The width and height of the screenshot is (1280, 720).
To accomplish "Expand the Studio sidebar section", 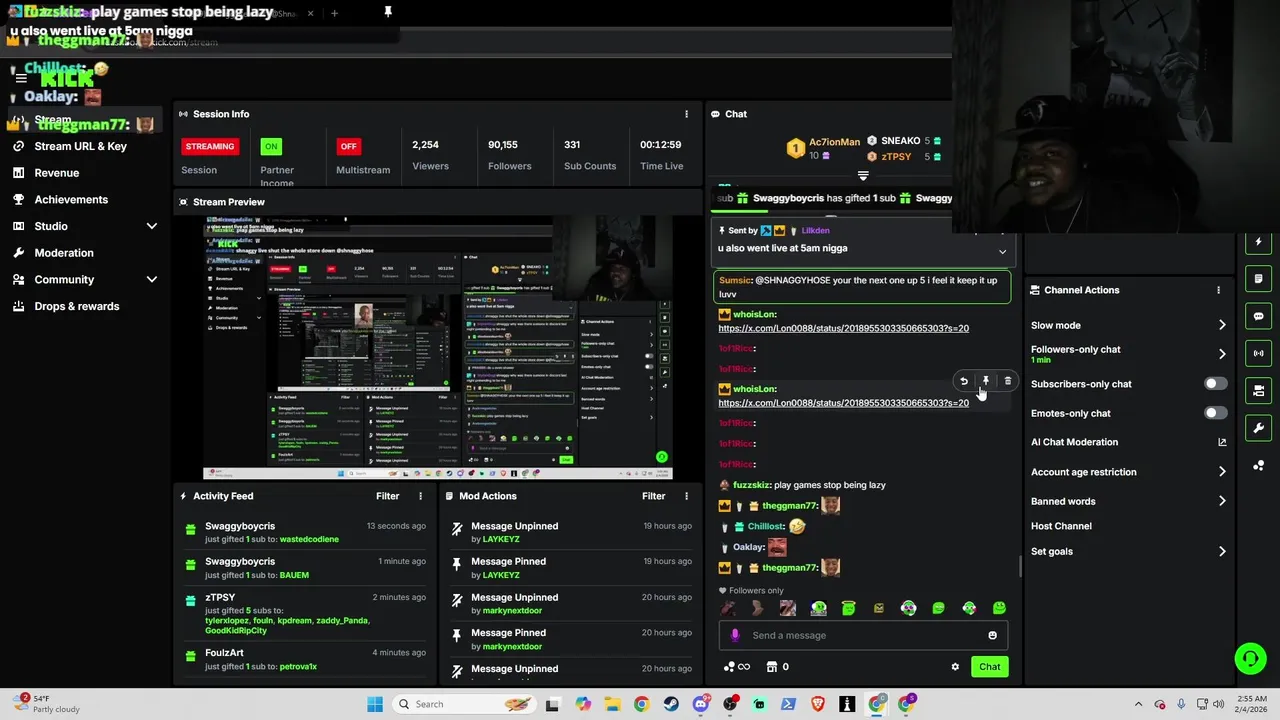I will (152, 226).
